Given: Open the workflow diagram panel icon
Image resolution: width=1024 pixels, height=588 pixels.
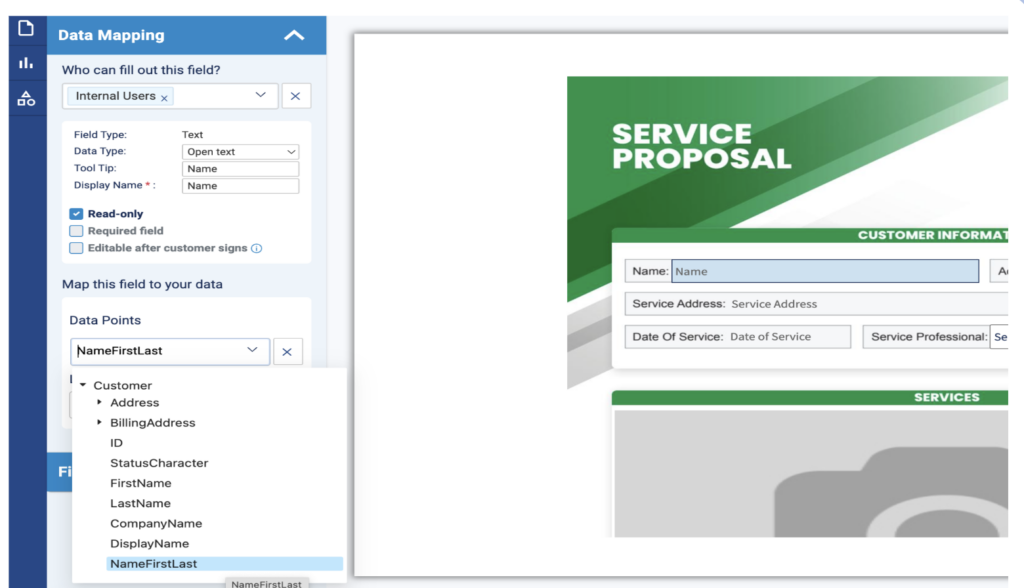Looking at the screenshot, I should pos(26,97).
